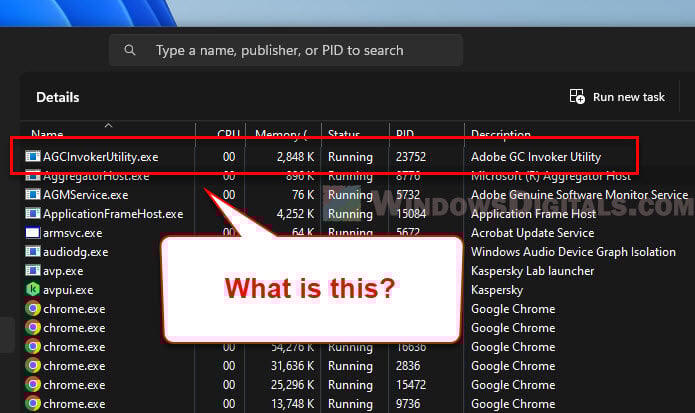Sort by the PID column header
Viewport: 695px width, 413px height.
[405, 133]
